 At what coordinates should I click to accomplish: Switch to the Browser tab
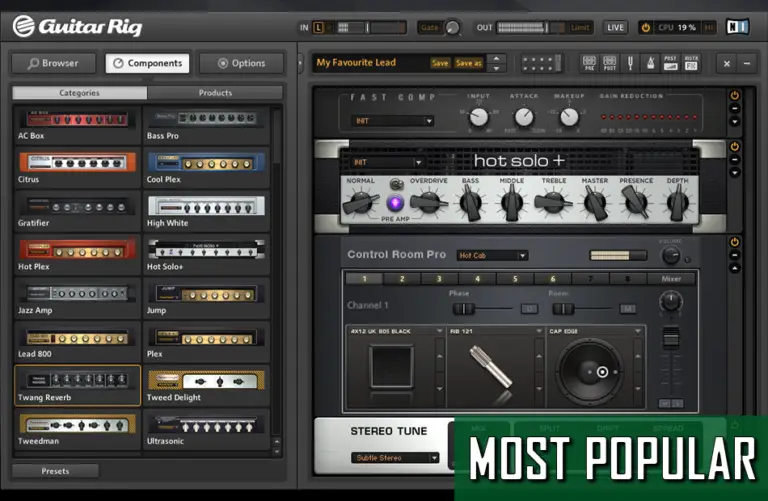[x=54, y=63]
